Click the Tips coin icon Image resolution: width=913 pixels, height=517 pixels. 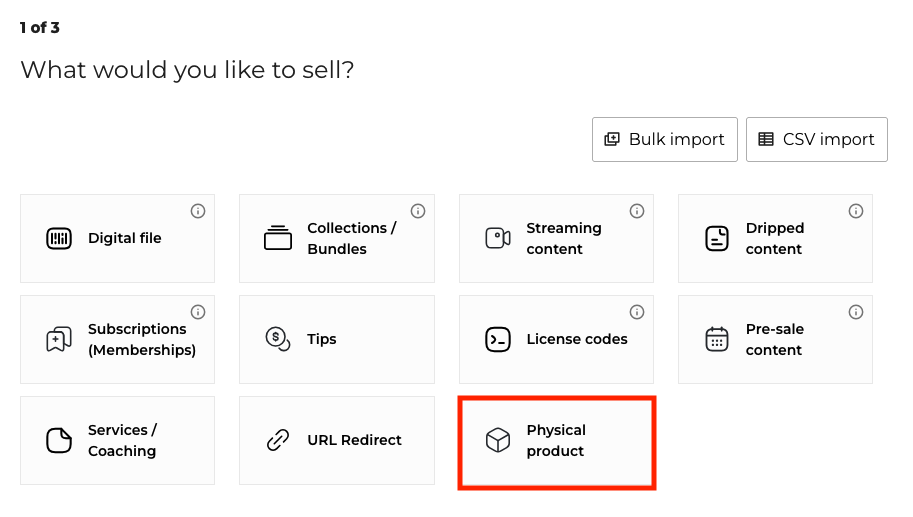click(278, 339)
